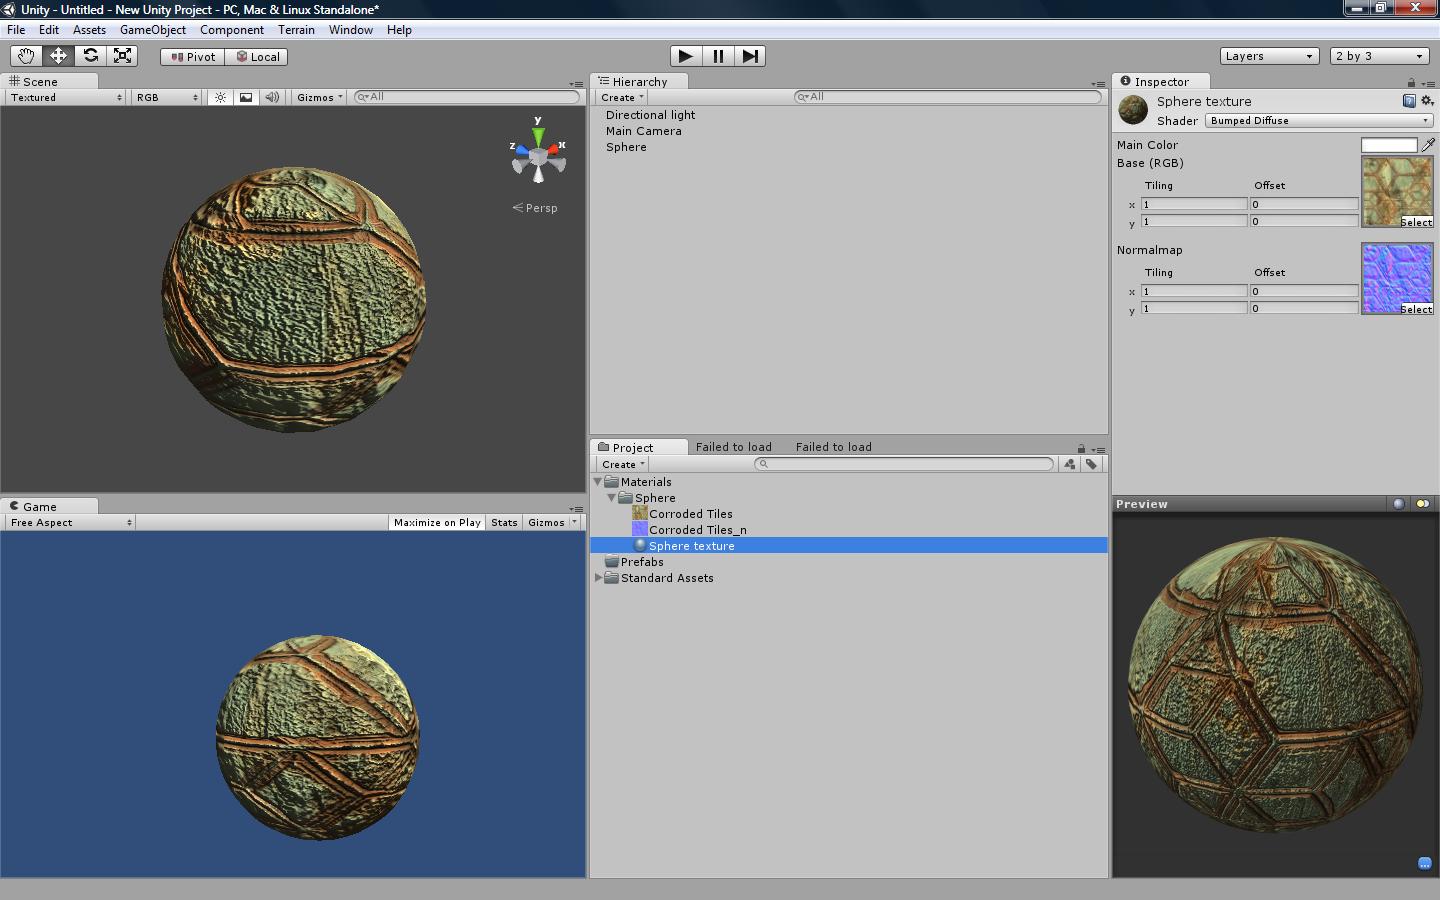The height and width of the screenshot is (900, 1440).
Task: Expand the Standard Assets folder arrow
Action: [x=598, y=578]
